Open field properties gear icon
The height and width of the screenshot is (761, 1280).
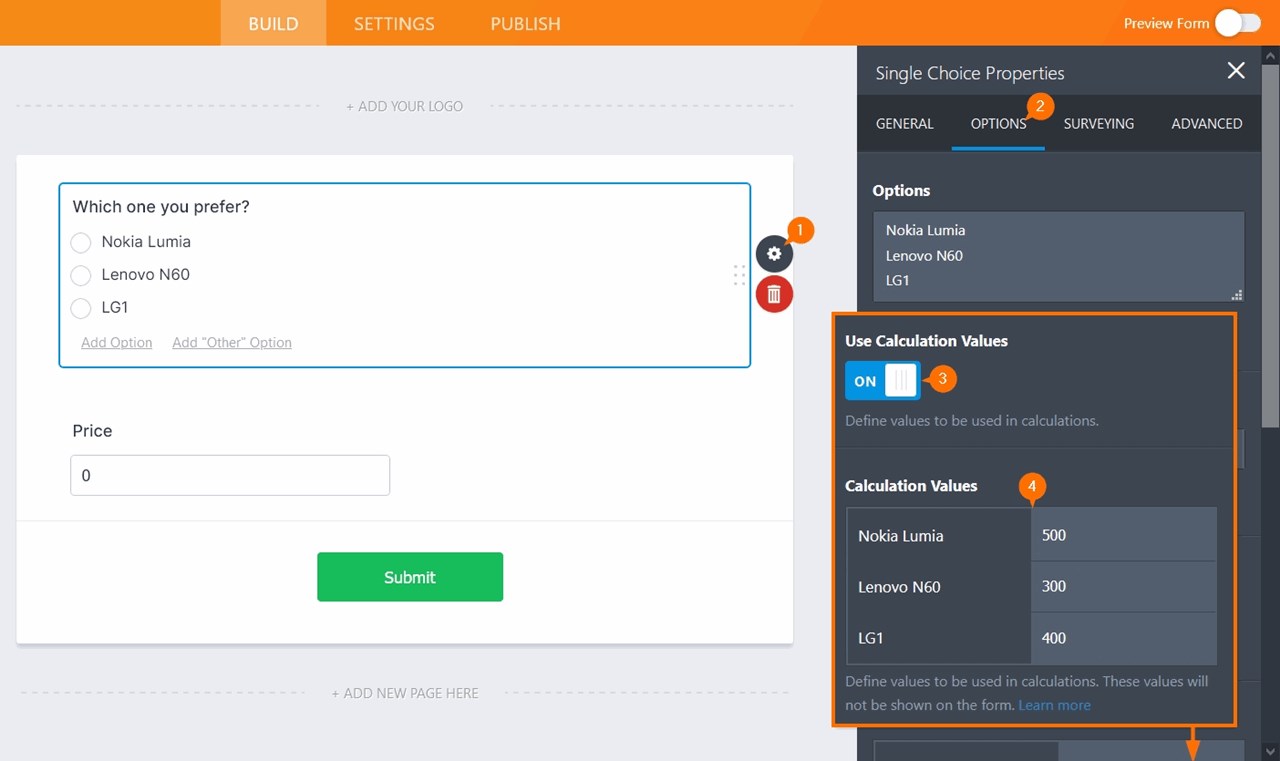[774, 254]
